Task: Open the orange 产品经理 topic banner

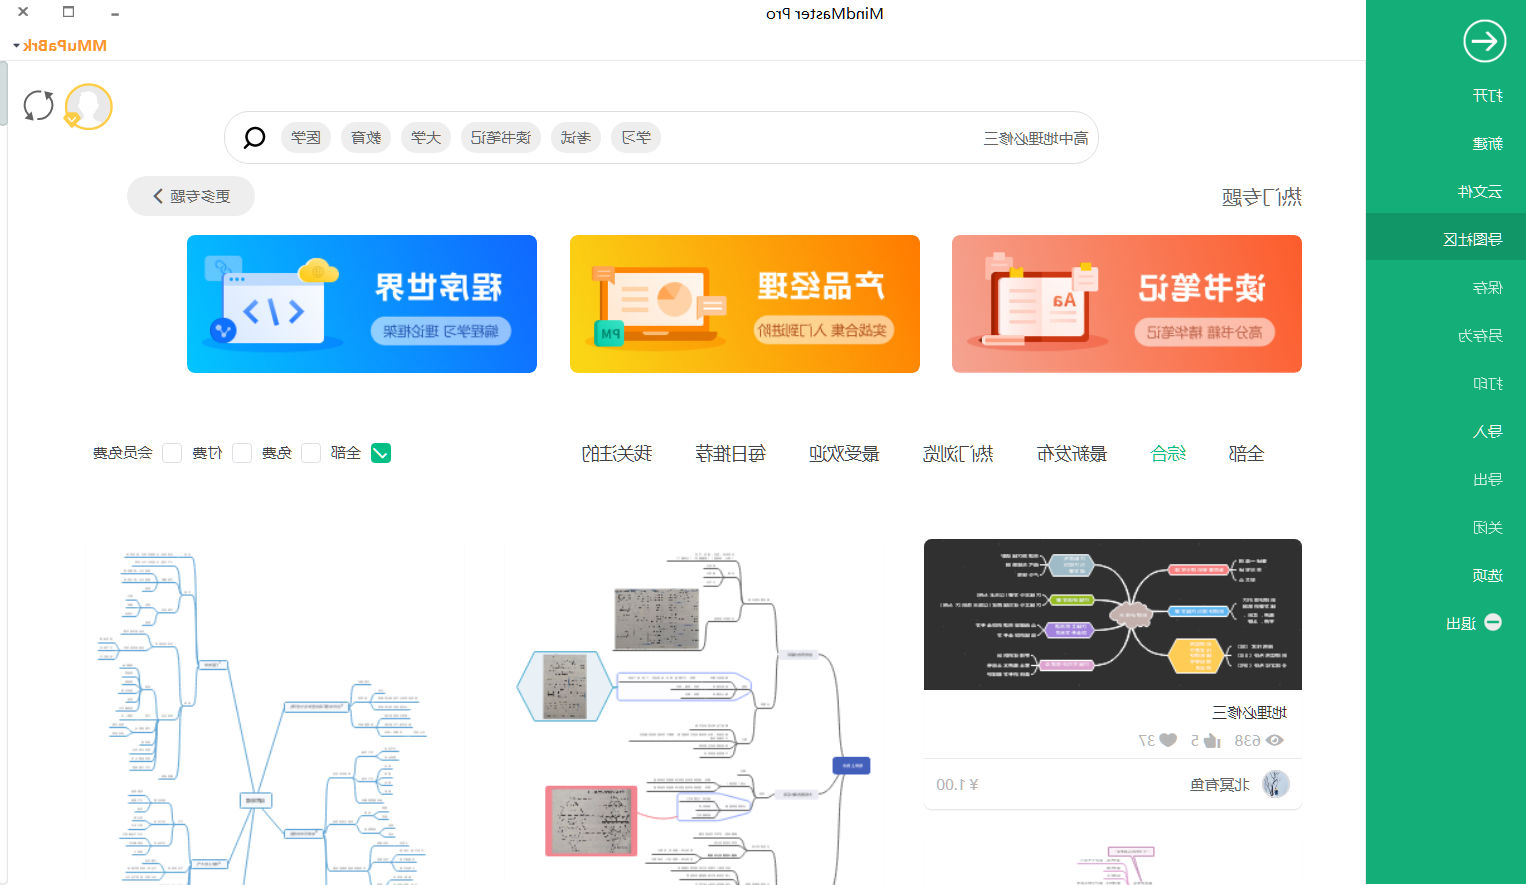Action: point(745,304)
